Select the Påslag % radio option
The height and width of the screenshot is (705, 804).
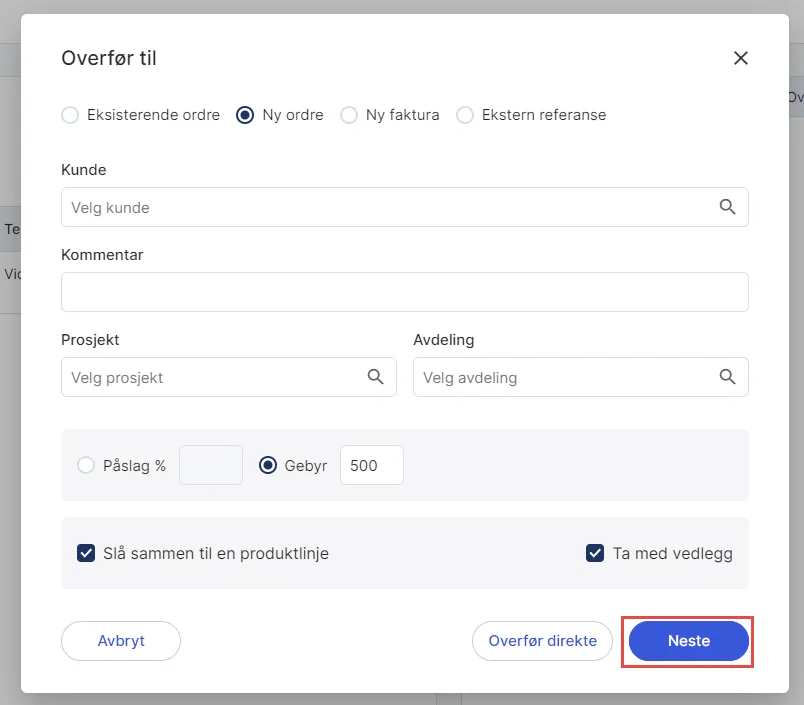coord(86,465)
